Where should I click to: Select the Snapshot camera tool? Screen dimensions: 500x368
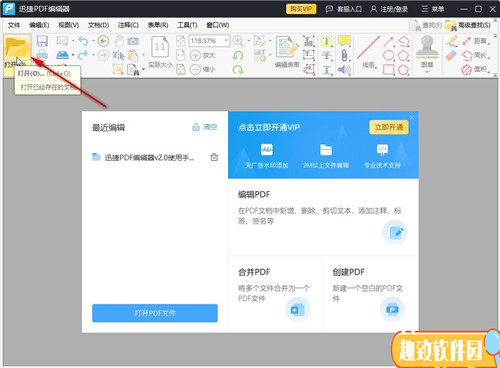[x=133, y=41]
